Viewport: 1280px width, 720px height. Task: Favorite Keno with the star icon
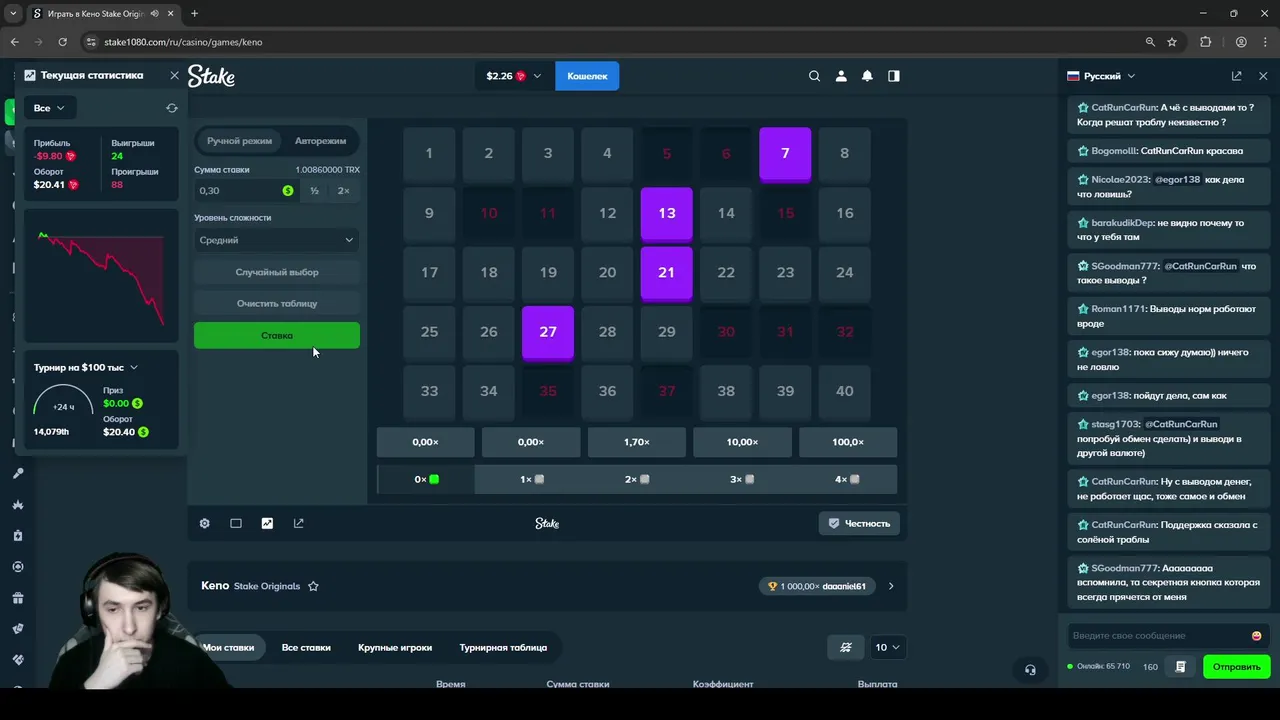pyautogui.click(x=313, y=586)
